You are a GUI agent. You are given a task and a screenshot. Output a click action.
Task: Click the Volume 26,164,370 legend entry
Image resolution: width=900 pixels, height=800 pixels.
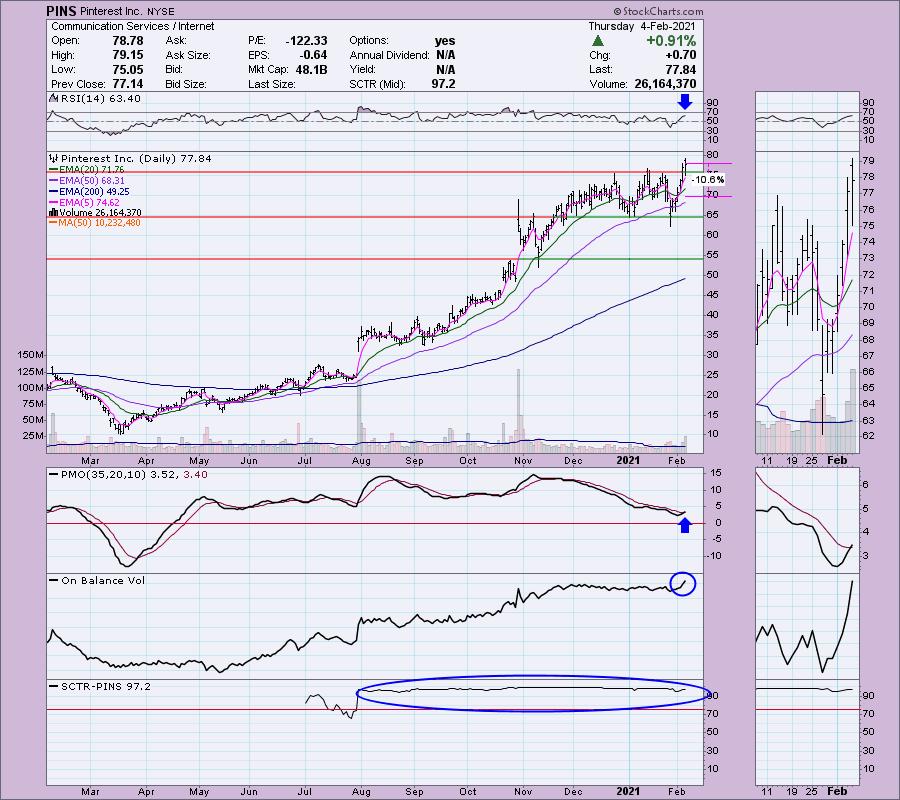click(x=95, y=212)
